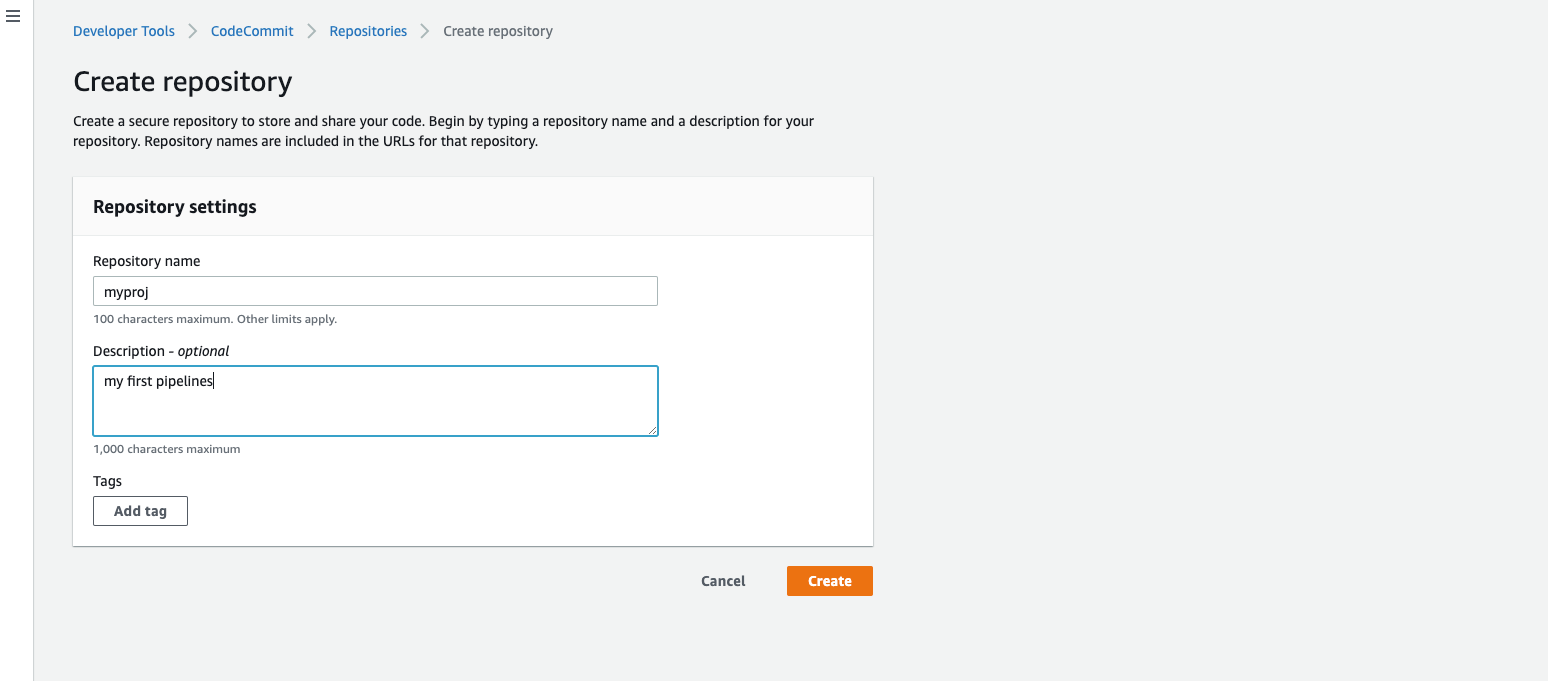Click the Repository name input field
This screenshot has height=681, width=1548.
375,290
